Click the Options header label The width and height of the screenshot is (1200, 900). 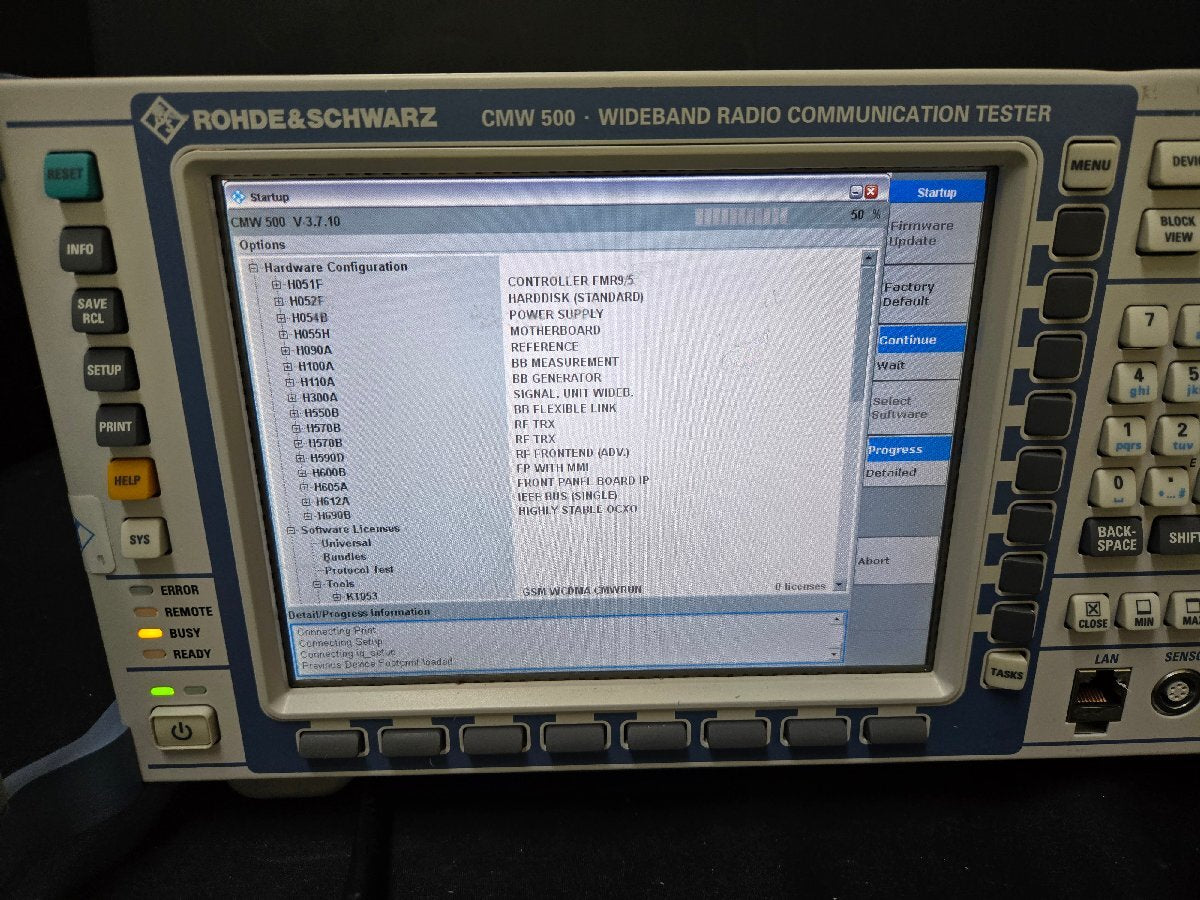(x=262, y=245)
